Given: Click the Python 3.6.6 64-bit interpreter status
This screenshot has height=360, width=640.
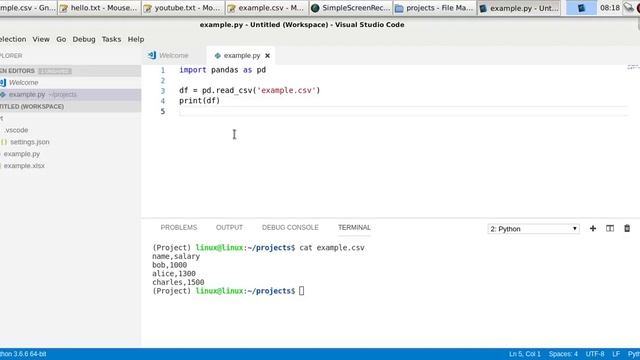Looking at the screenshot, I should [x=23, y=354].
